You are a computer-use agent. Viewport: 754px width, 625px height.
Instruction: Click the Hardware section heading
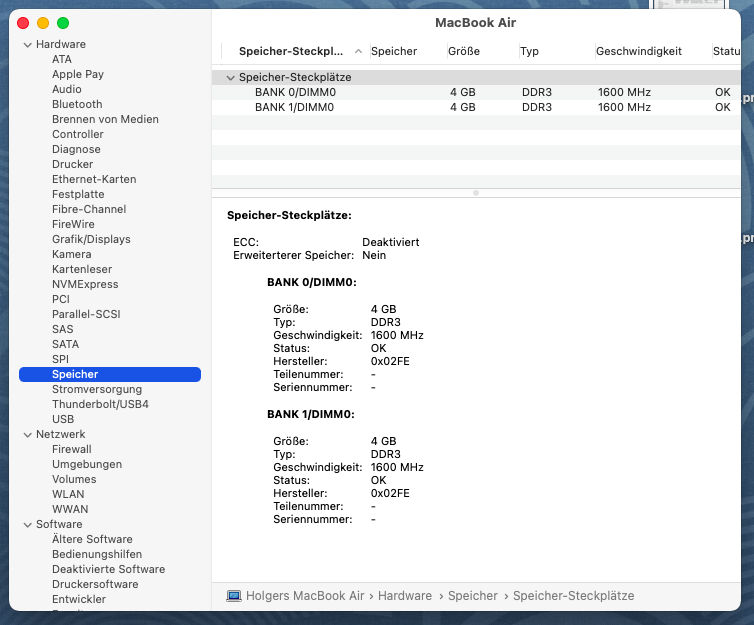pyautogui.click(x=61, y=44)
